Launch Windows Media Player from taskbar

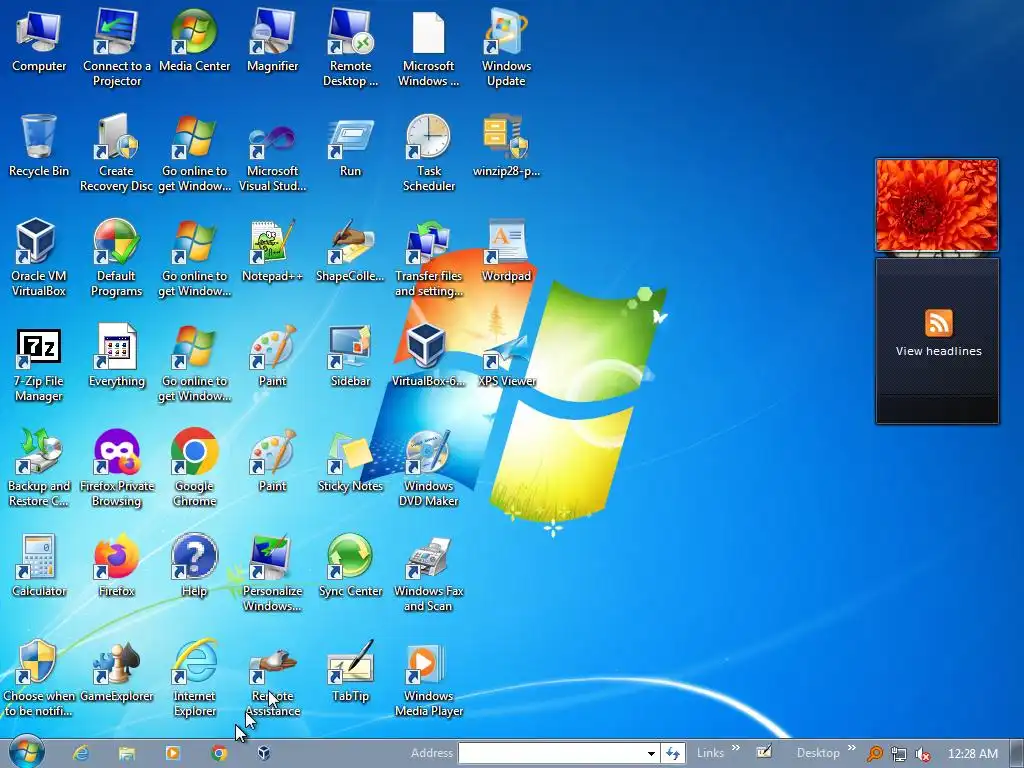pyautogui.click(x=172, y=753)
